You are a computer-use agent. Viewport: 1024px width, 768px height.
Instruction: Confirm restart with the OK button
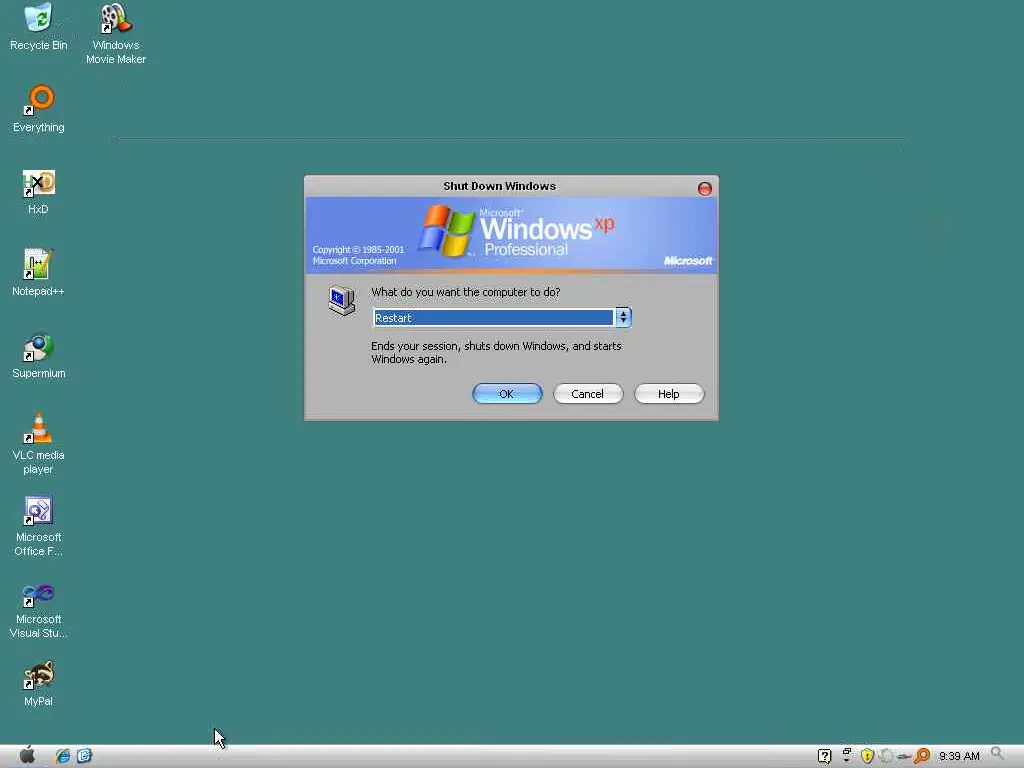507,394
